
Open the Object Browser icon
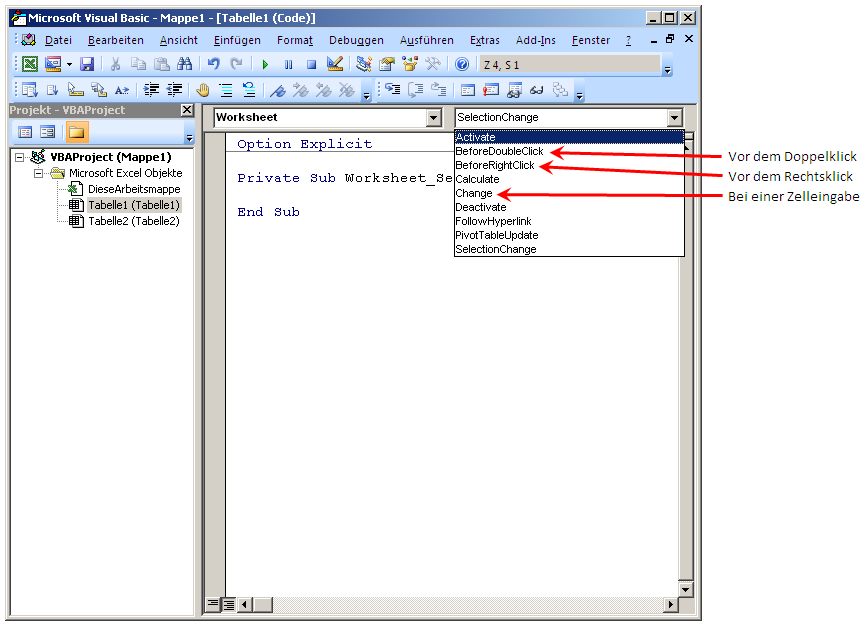(410, 64)
